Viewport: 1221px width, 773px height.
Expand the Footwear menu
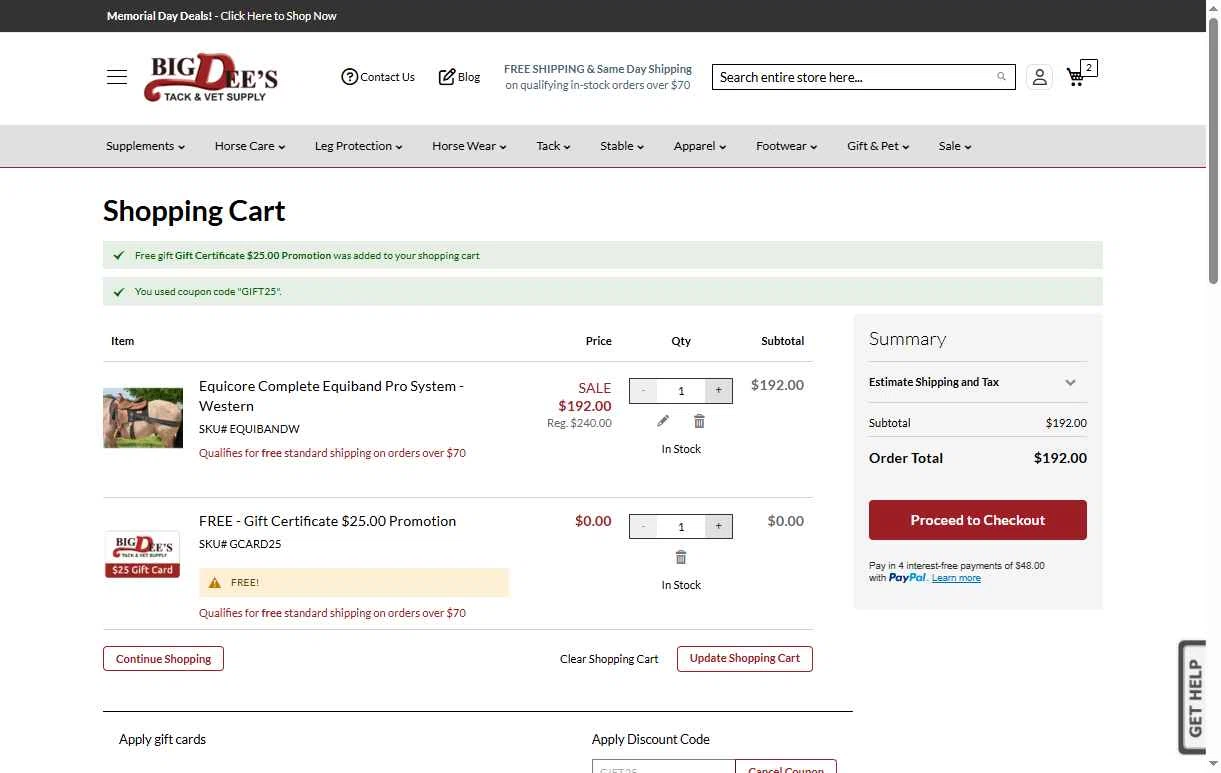(787, 146)
